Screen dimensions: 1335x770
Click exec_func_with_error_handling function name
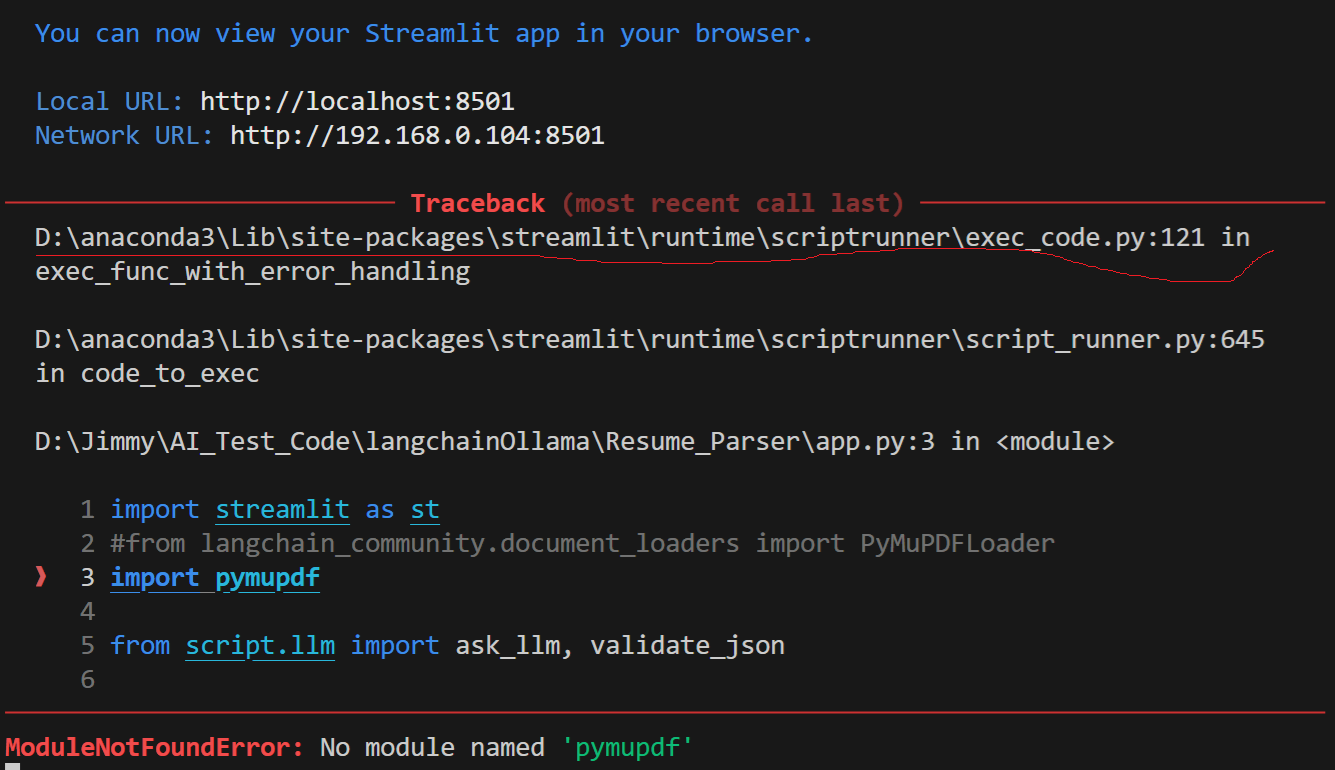coord(250,270)
